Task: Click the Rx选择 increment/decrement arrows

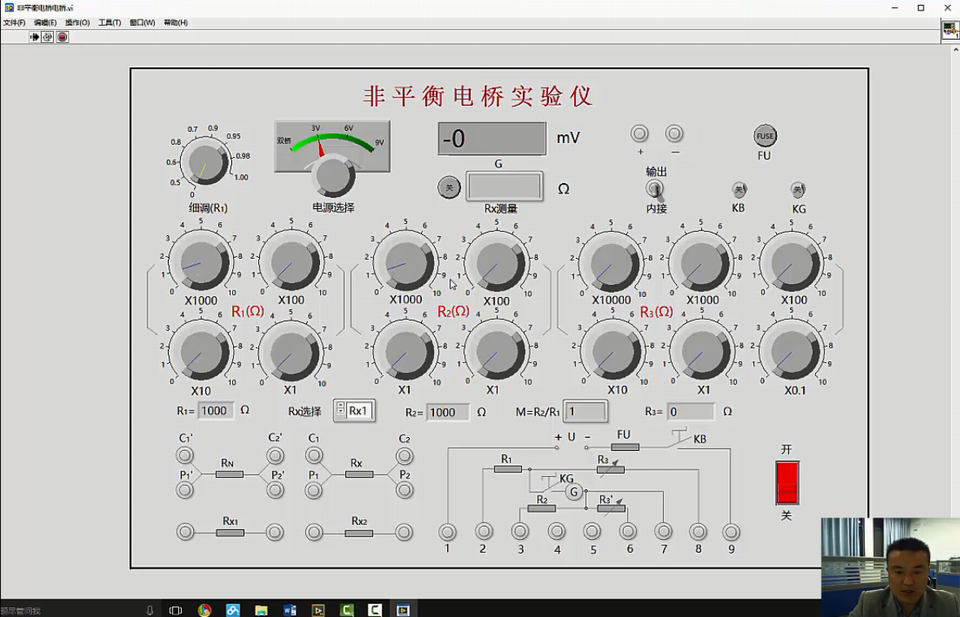Action: tap(340, 408)
